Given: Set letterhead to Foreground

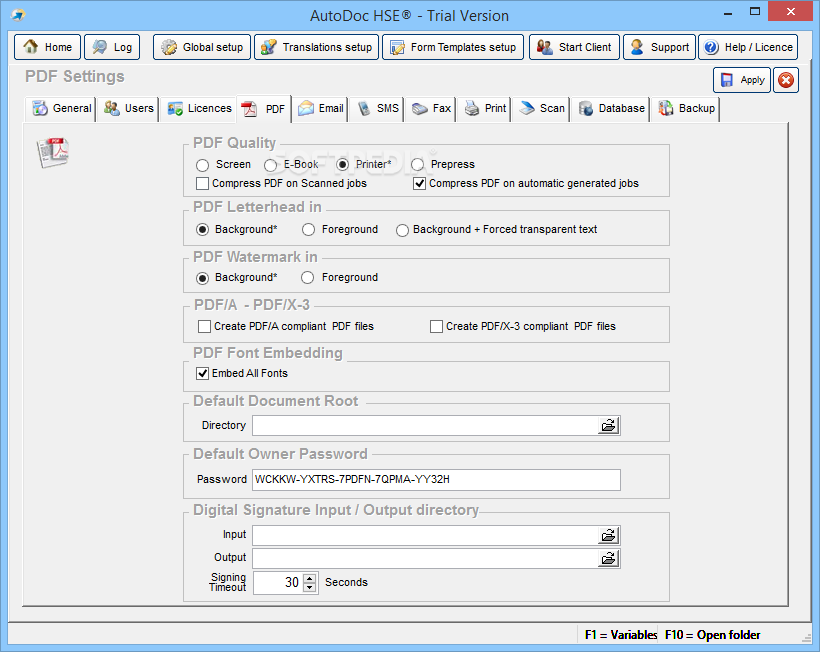Looking at the screenshot, I should tap(309, 230).
